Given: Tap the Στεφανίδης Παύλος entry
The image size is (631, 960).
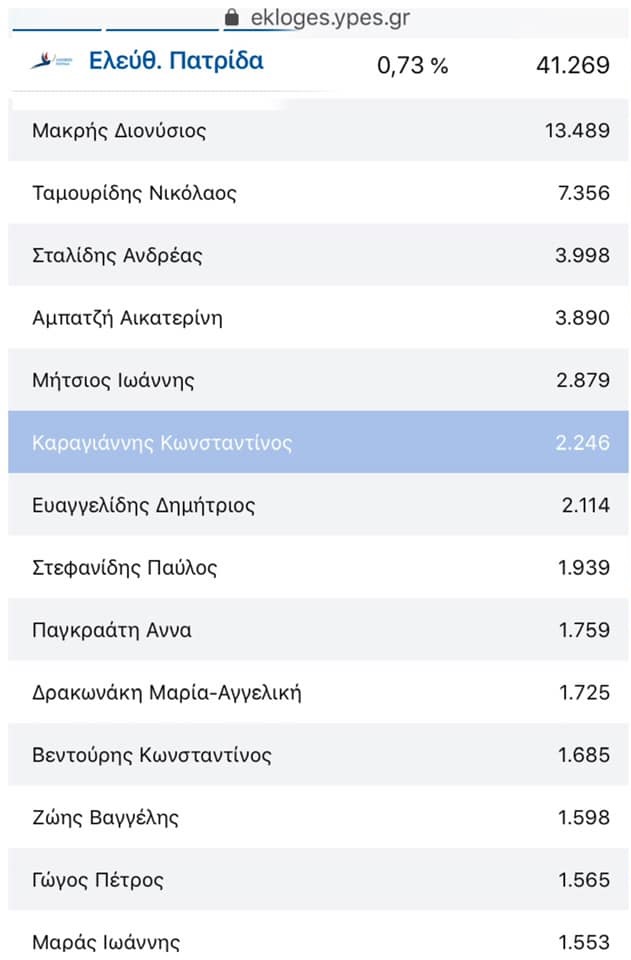Looking at the screenshot, I should tap(318, 568).
